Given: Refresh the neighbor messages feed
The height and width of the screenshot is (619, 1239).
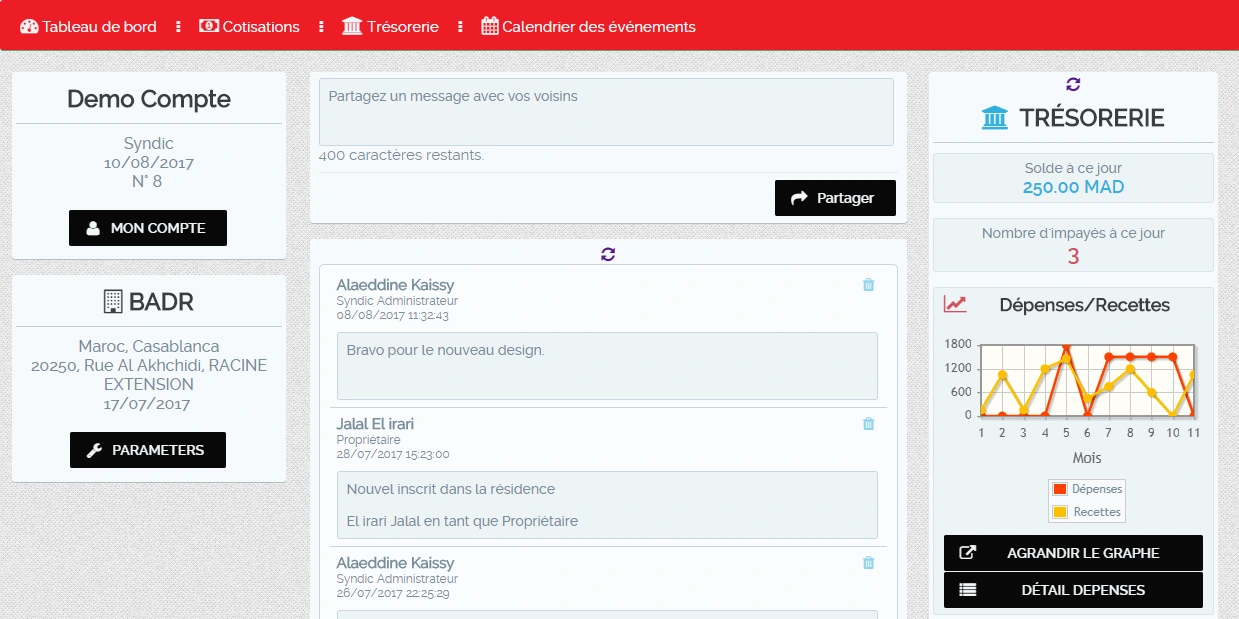Looking at the screenshot, I should tap(608, 254).
